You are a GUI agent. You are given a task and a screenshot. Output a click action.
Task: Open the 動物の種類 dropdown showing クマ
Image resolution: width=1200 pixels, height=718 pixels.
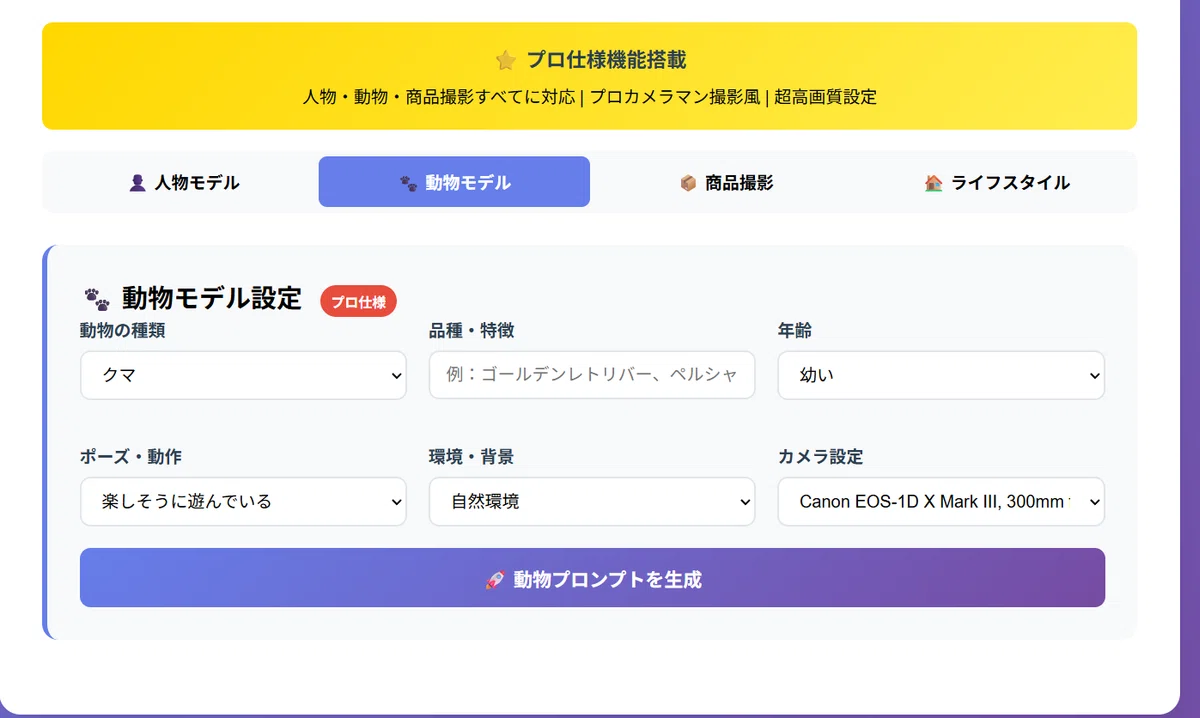click(x=243, y=375)
